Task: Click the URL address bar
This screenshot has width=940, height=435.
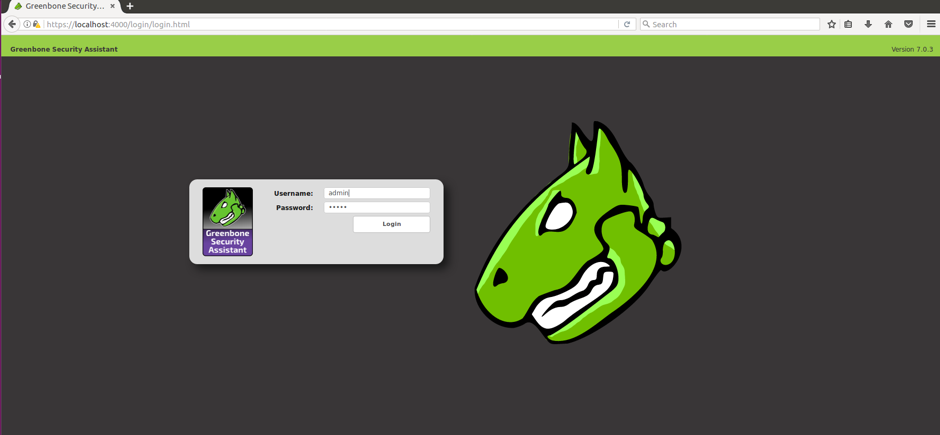Action: coord(331,25)
